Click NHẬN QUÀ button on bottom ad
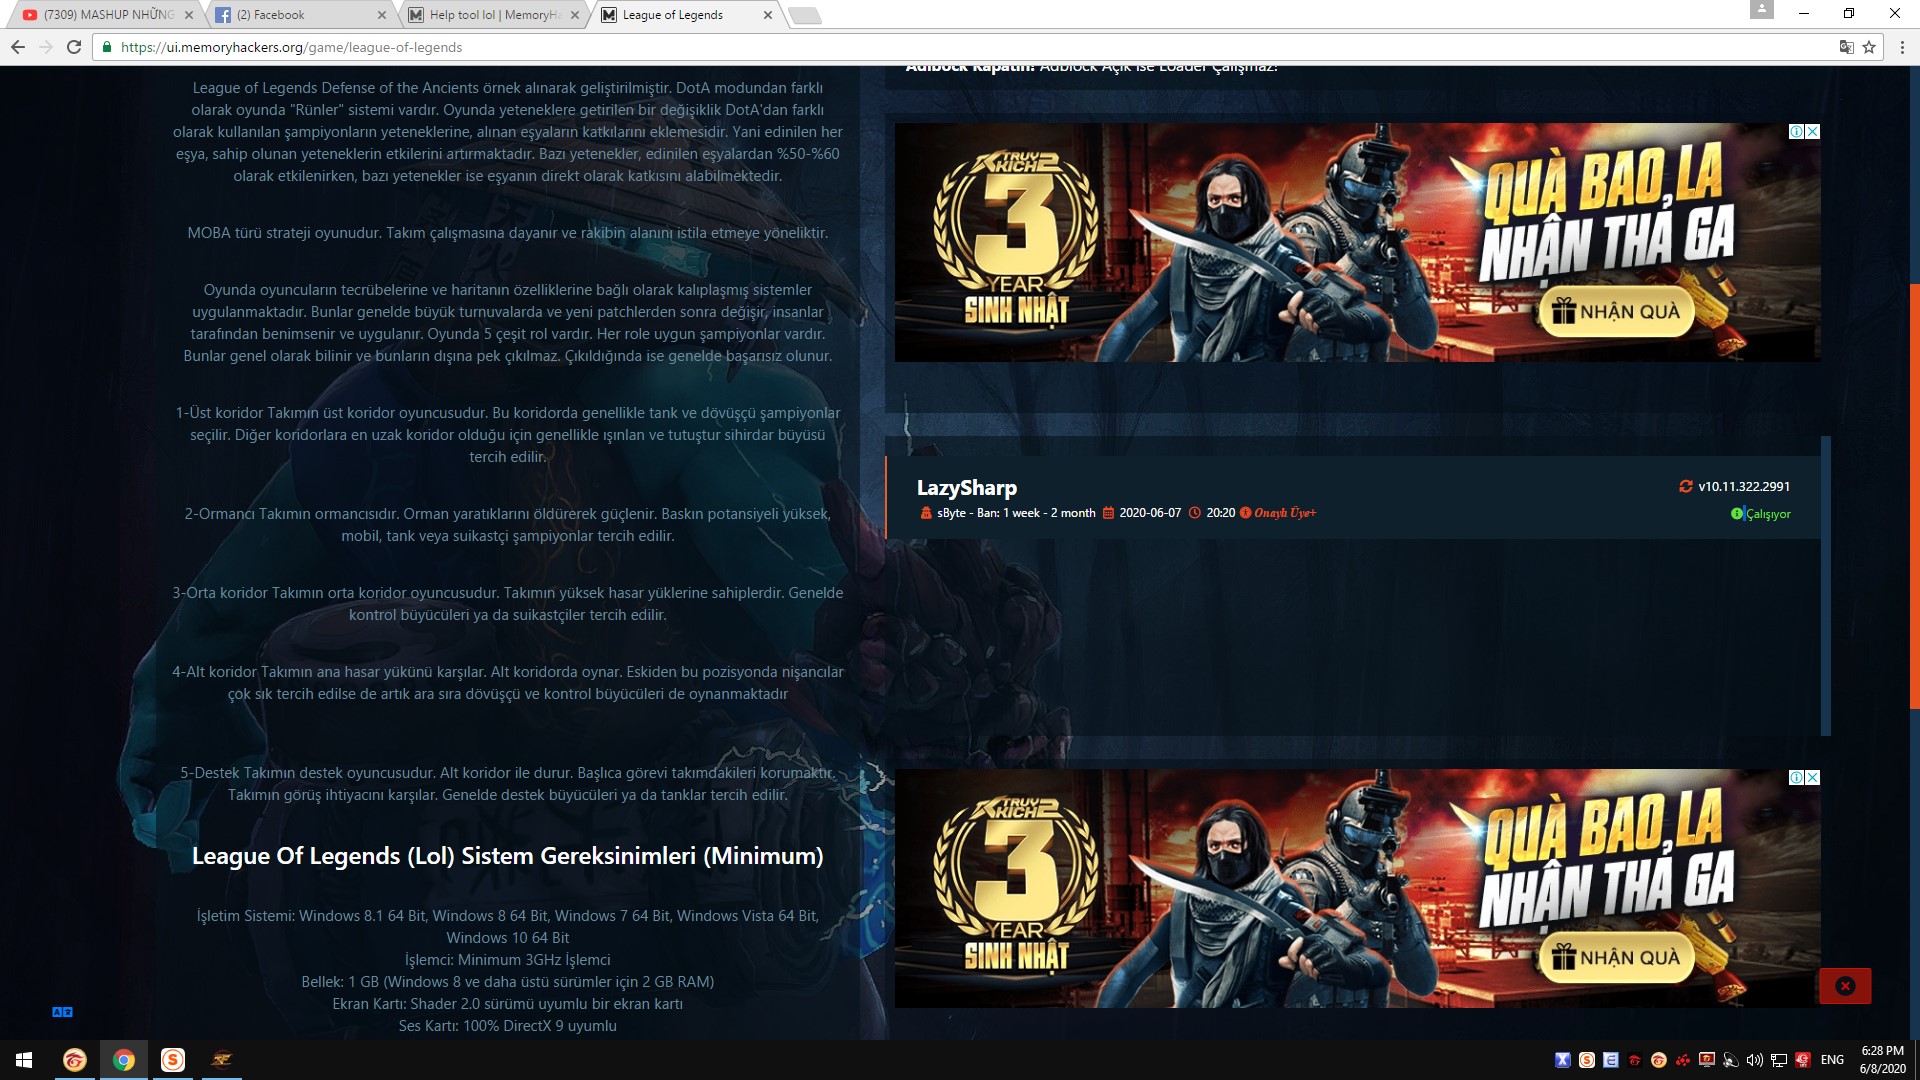This screenshot has width=1920, height=1080. [1617, 958]
